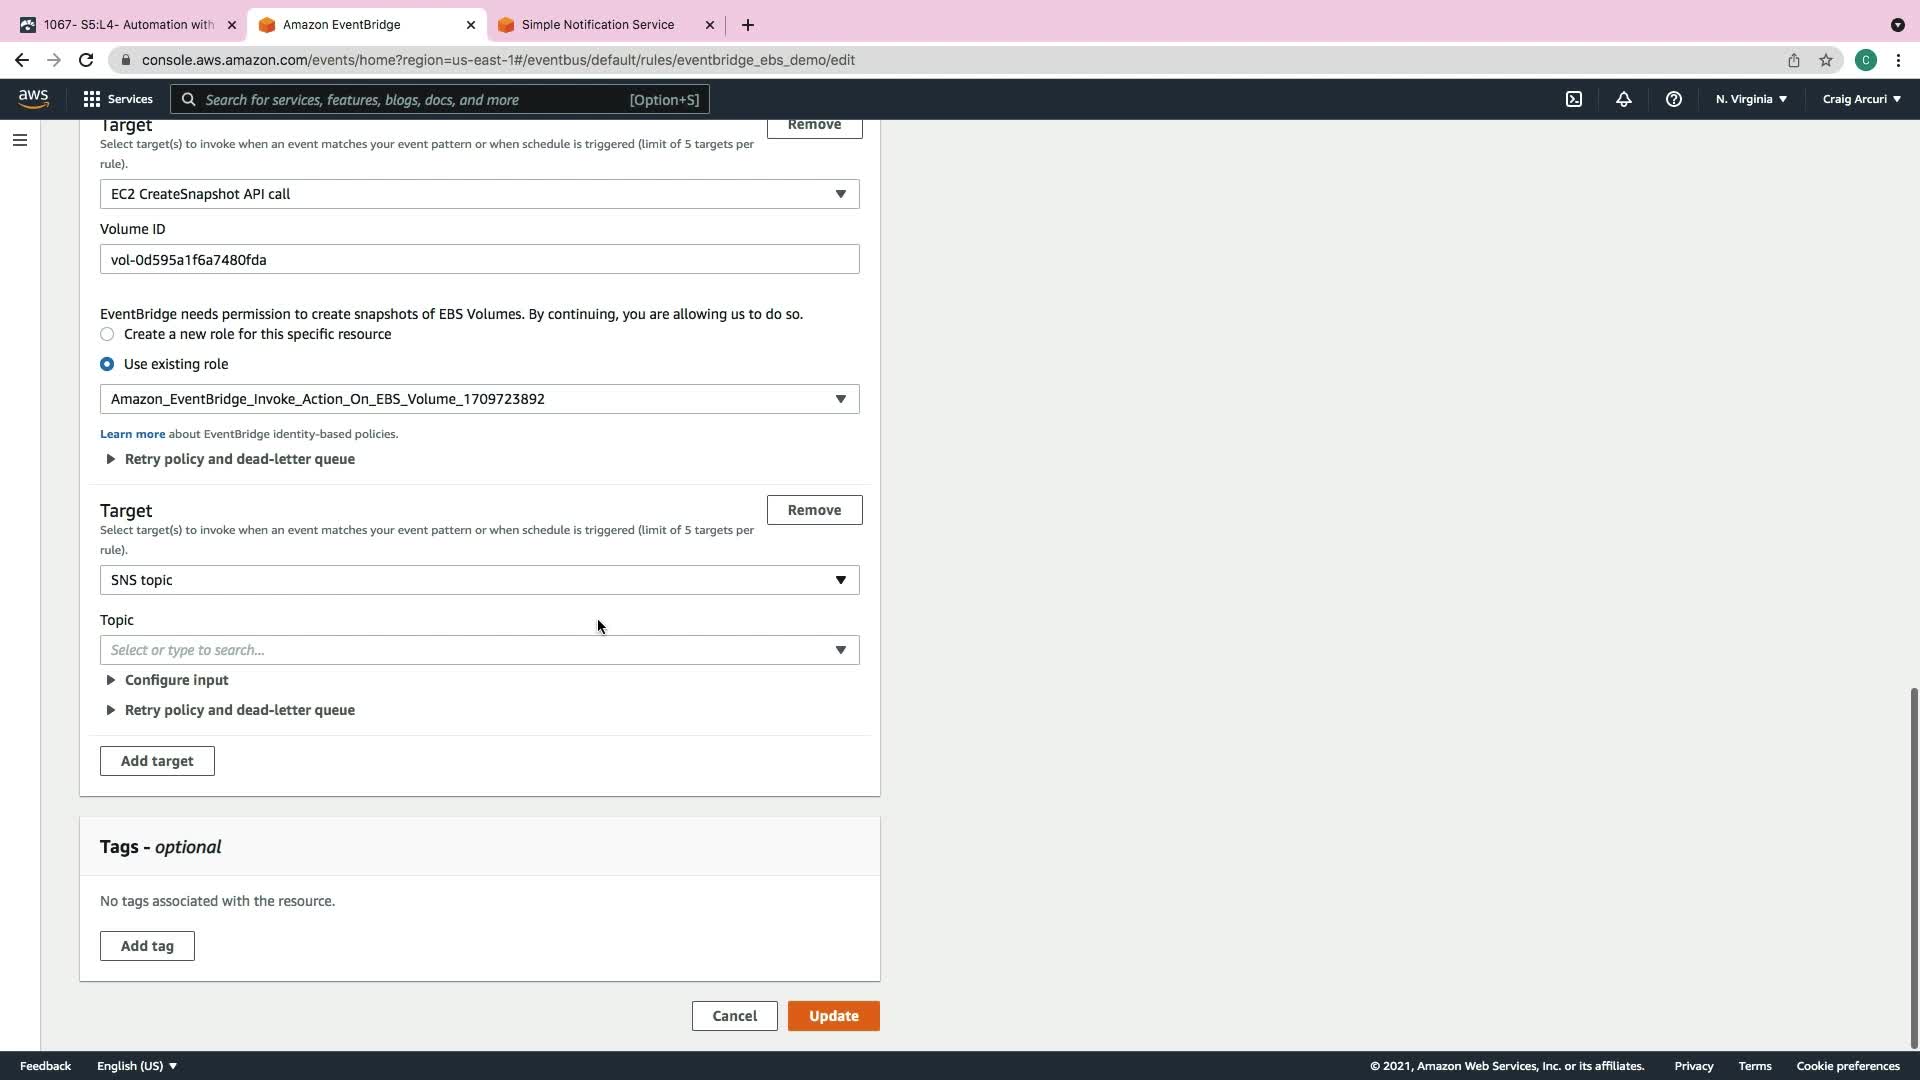Open the SNS topic target dropdown
The width and height of the screenshot is (1920, 1080).
point(479,580)
